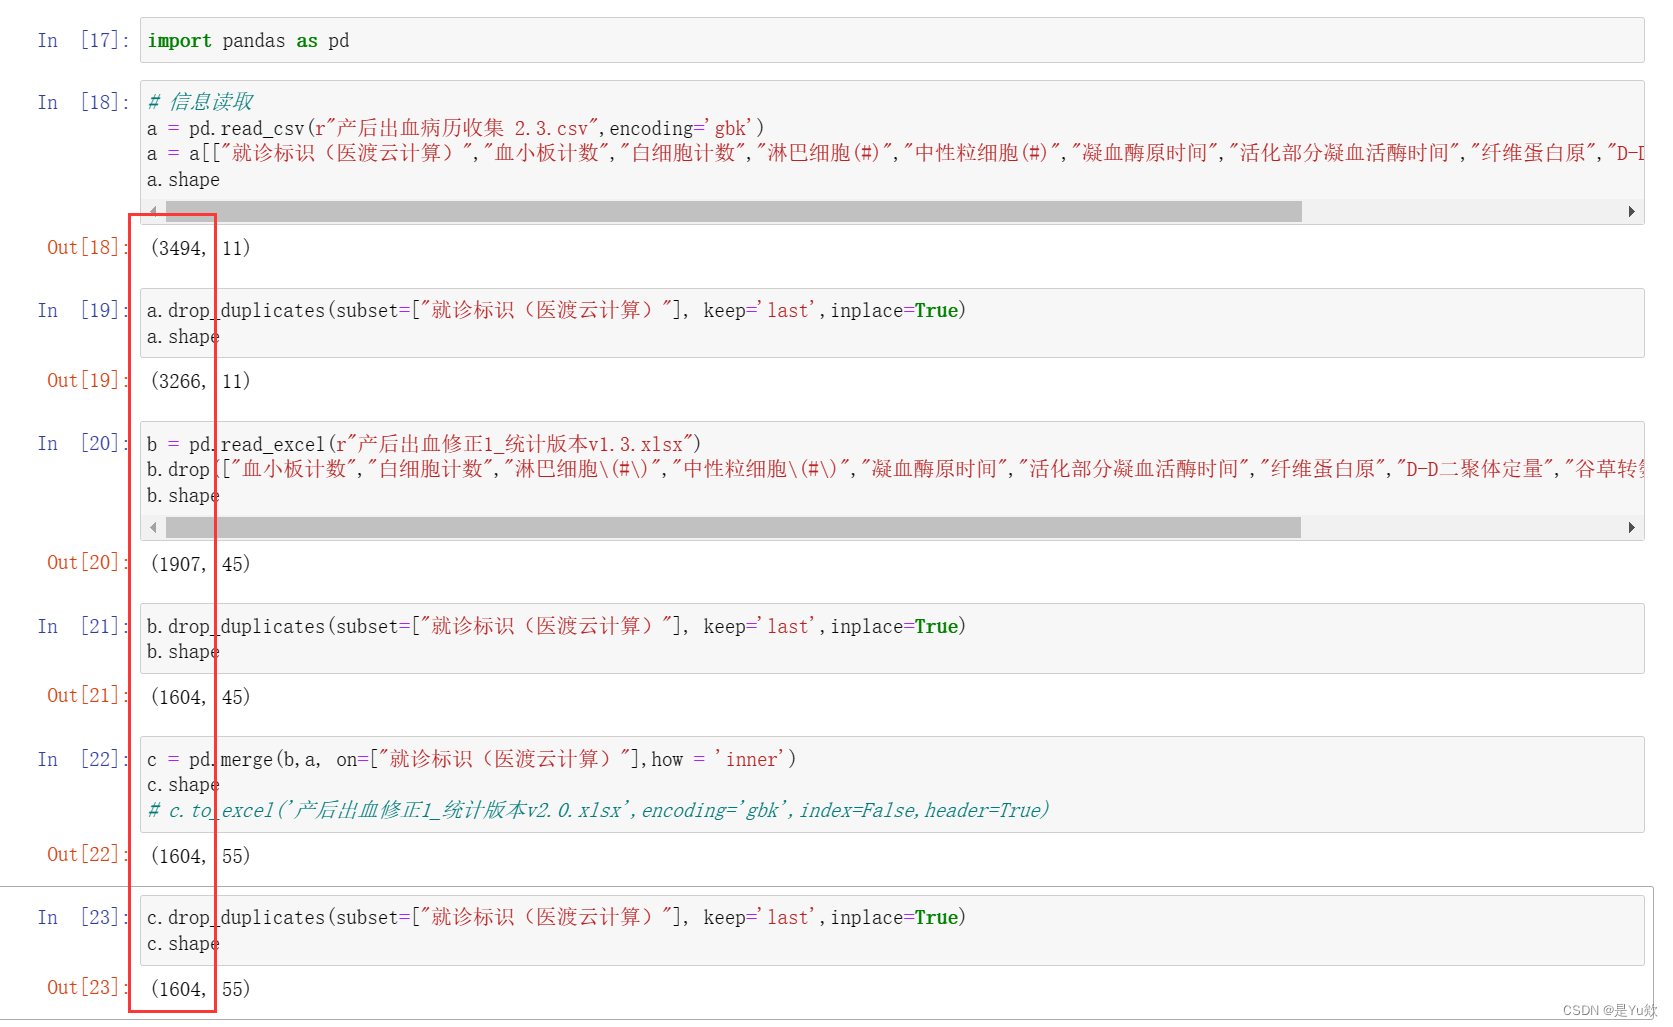Viewport: 1673px width, 1027px height.
Task: Click the In [18] prompt label
Action: pos(84,102)
